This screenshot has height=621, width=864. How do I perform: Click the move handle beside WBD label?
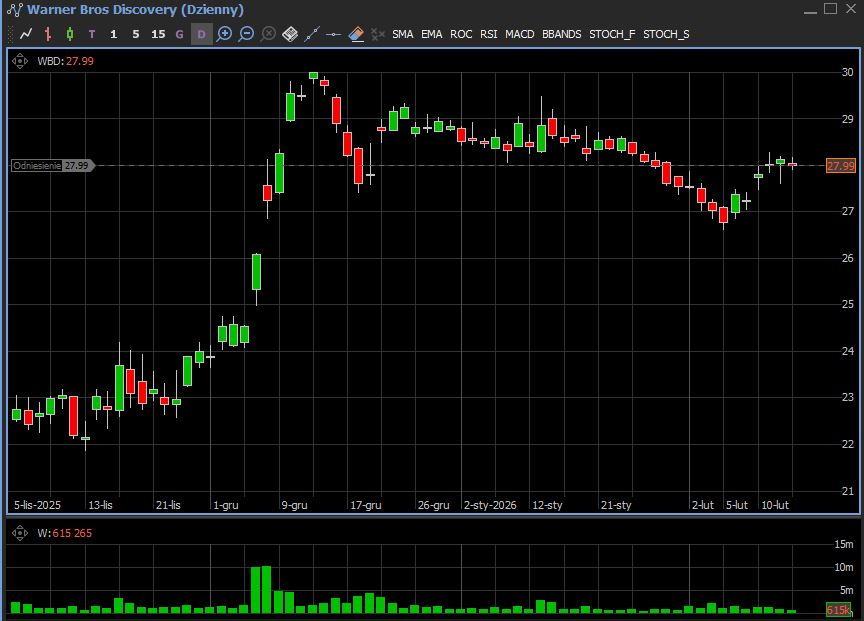pyautogui.click(x=20, y=61)
